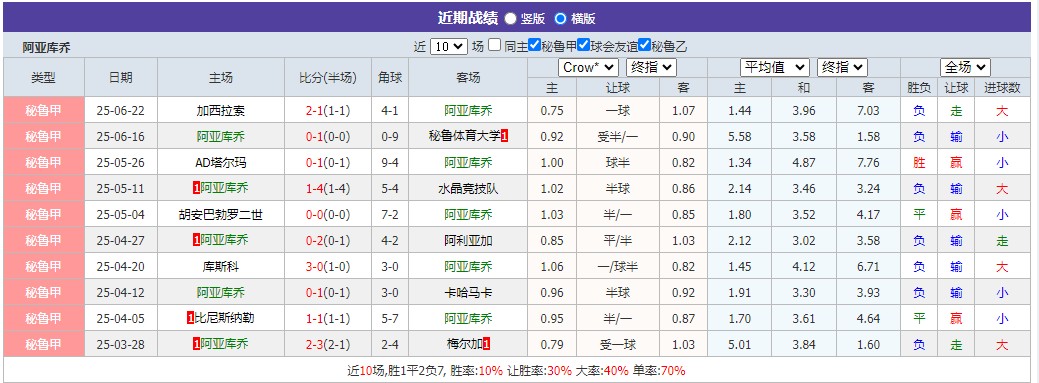Viewport: 1039px width, 383px height.
Task: Uncheck the 秘鲁甲 filter checkbox
Action: click(534, 45)
